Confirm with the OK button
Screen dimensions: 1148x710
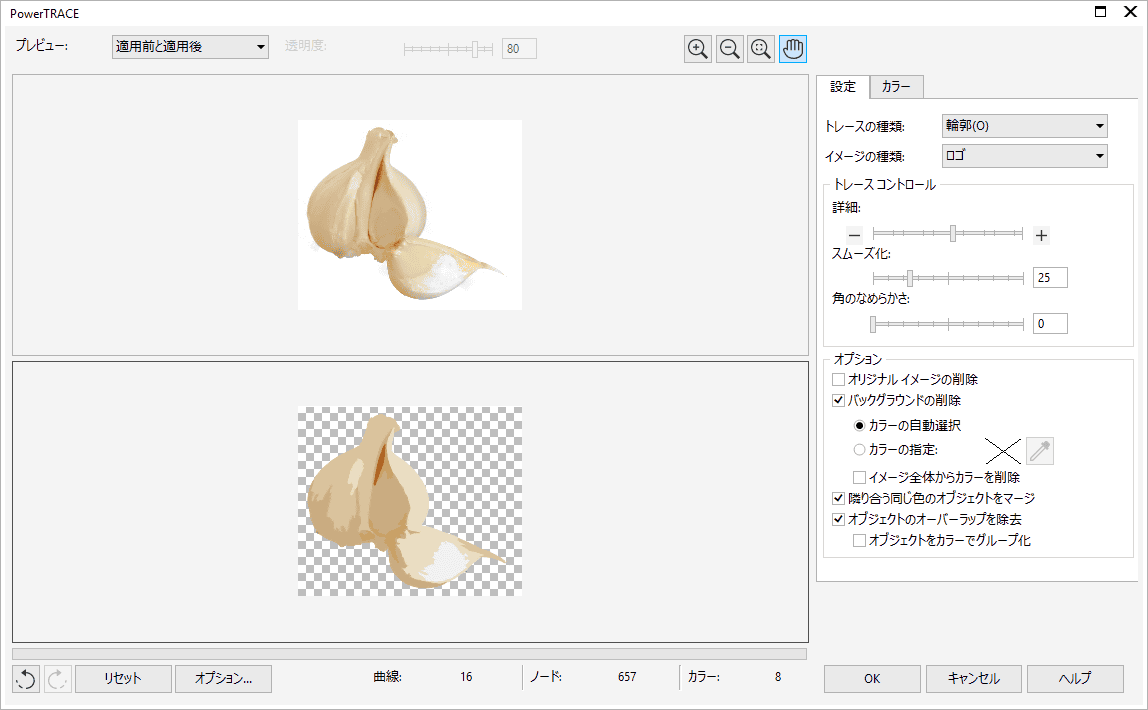[x=872, y=679]
